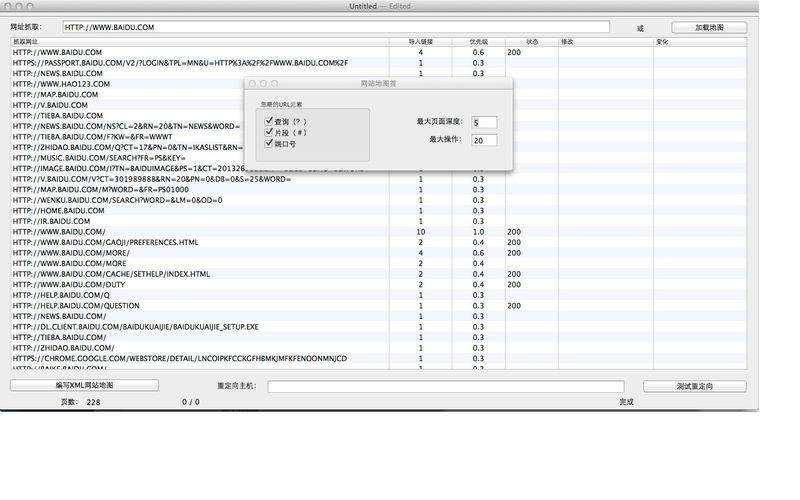Viewport: 800px width, 500px height.
Task: Focus the 网址抓取 URL input field
Action: pyautogui.click(x=336, y=27)
